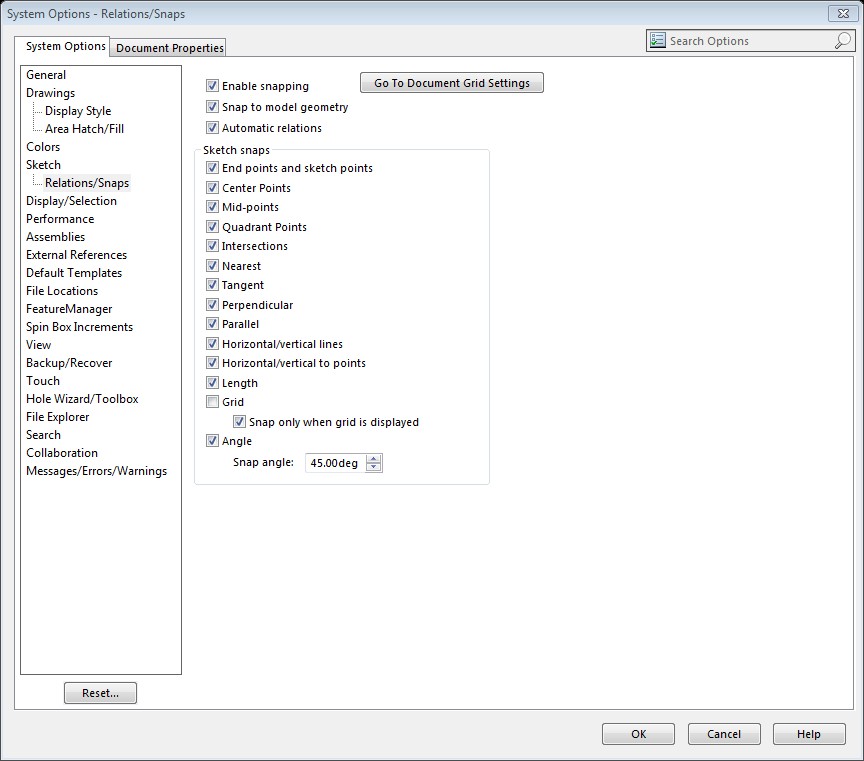
Task: Click the Search Options list icon
Action: (x=658, y=41)
